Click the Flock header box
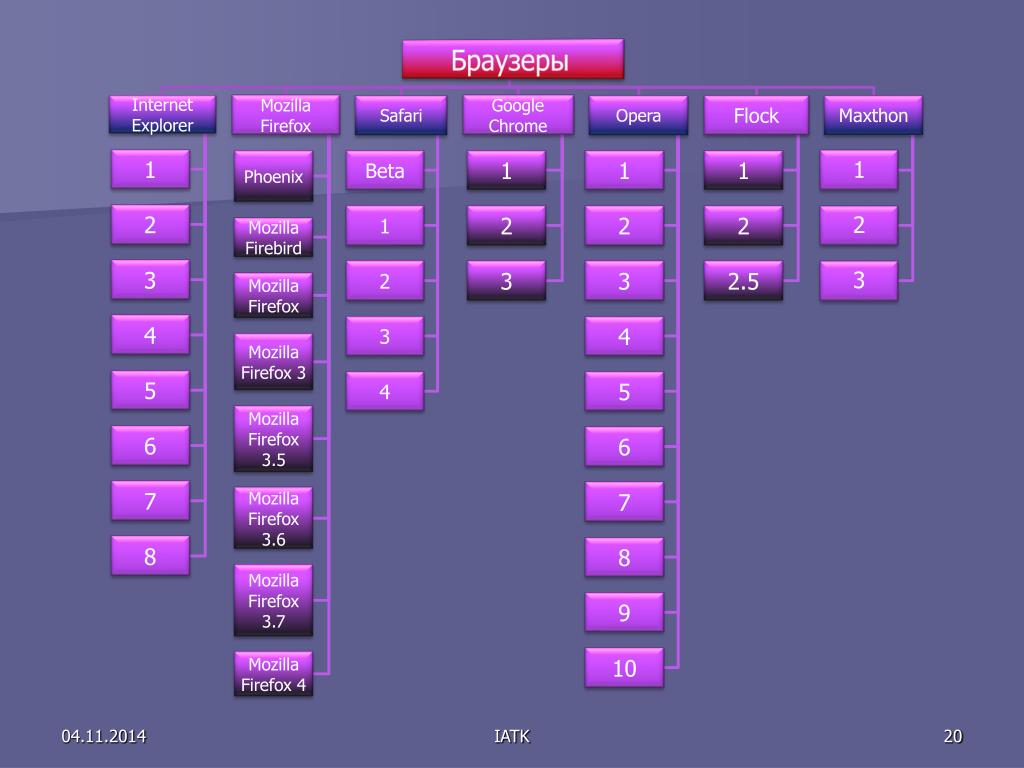 click(756, 116)
